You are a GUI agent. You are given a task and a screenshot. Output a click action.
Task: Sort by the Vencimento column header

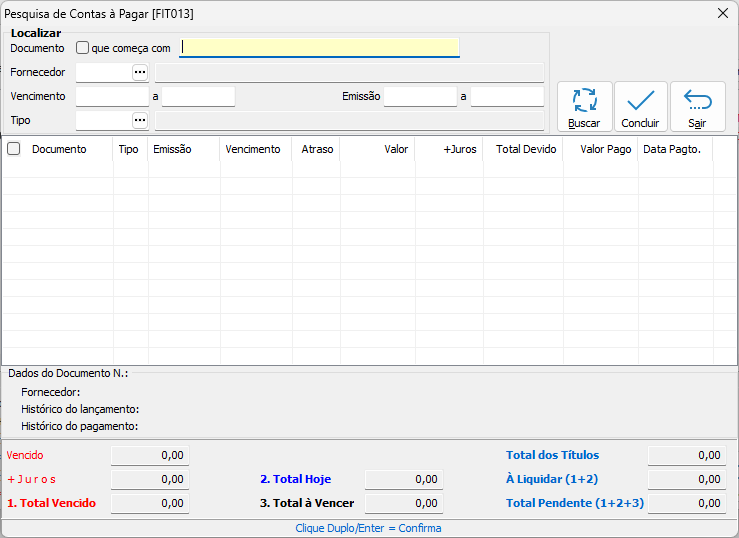click(x=253, y=149)
